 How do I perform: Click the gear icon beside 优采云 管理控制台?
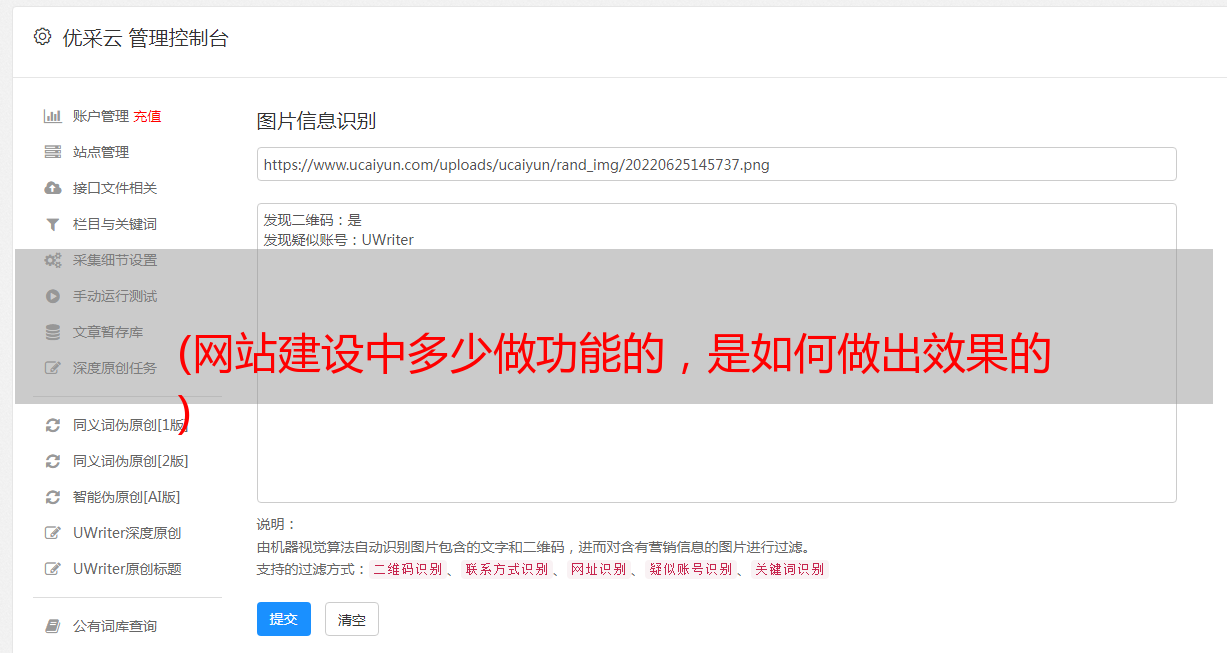tap(42, 37)
